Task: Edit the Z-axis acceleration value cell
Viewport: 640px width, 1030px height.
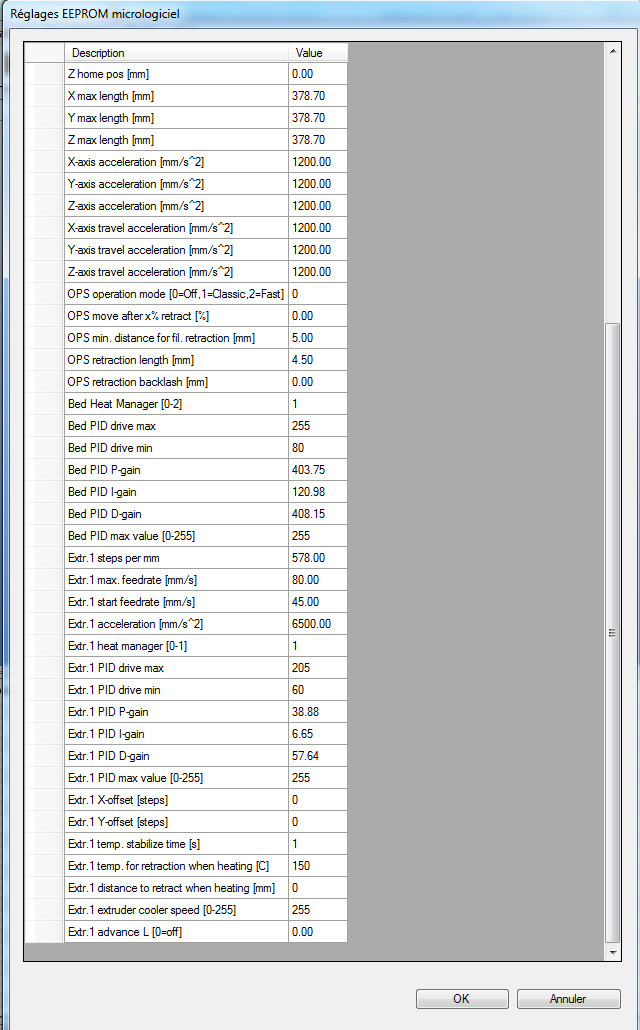Action: pyautogui.click(x=318, y=206)
